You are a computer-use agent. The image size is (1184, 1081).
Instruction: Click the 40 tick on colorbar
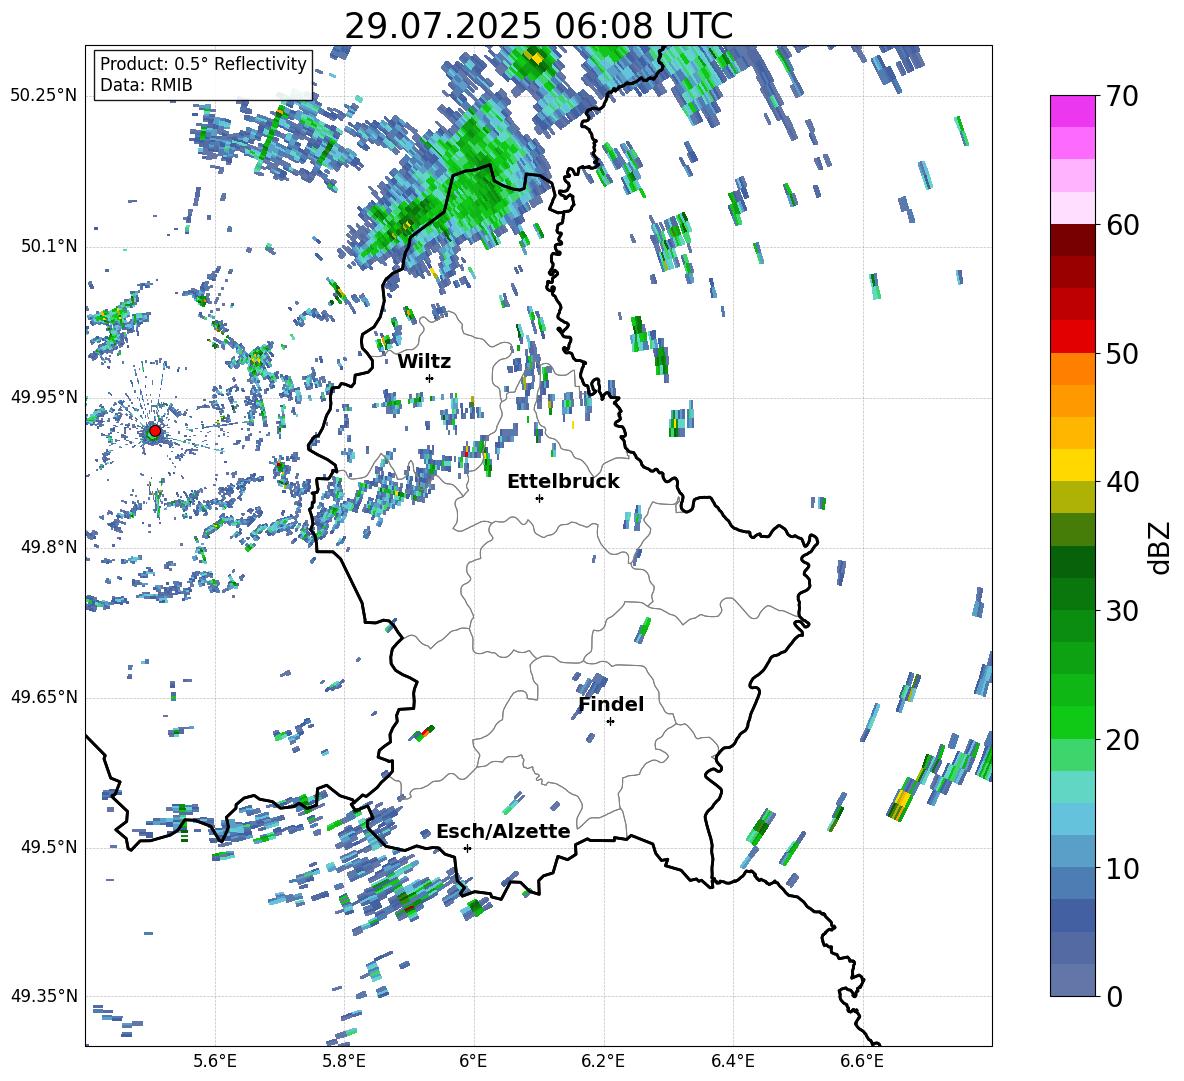(x=1122, y=482)
